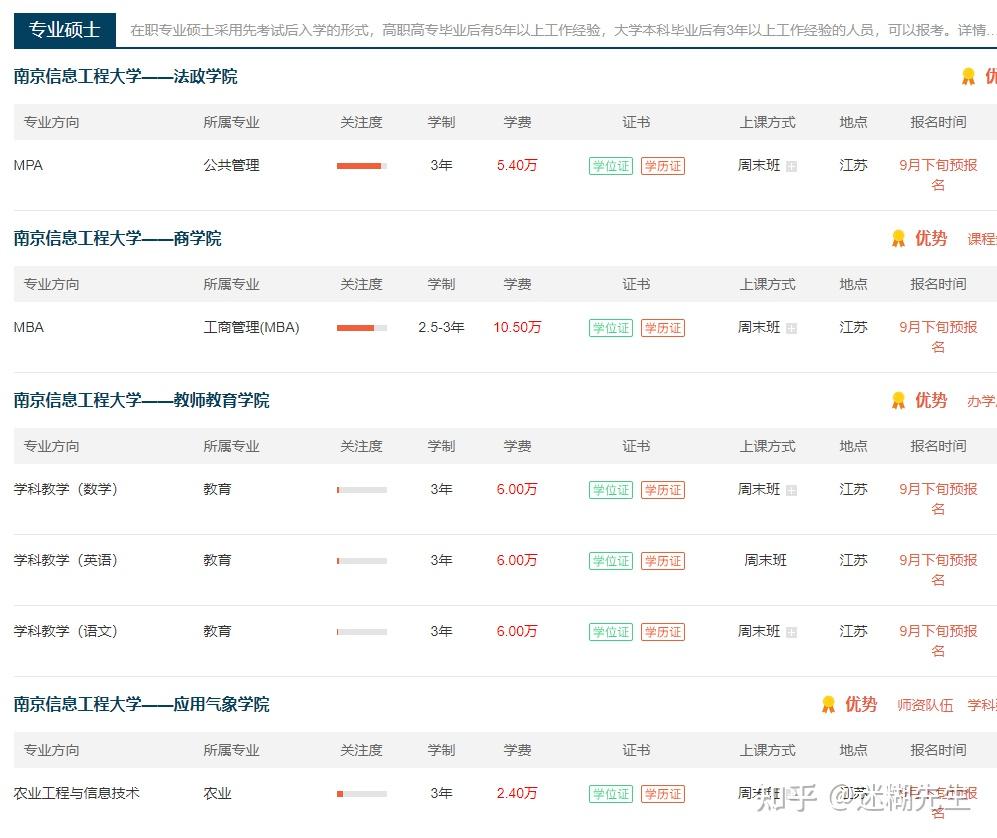This screenshot has height=838, width=997.
Task: Click 学位证 badge in 学科教学(英语) row
Action: [x=611, y=561]
